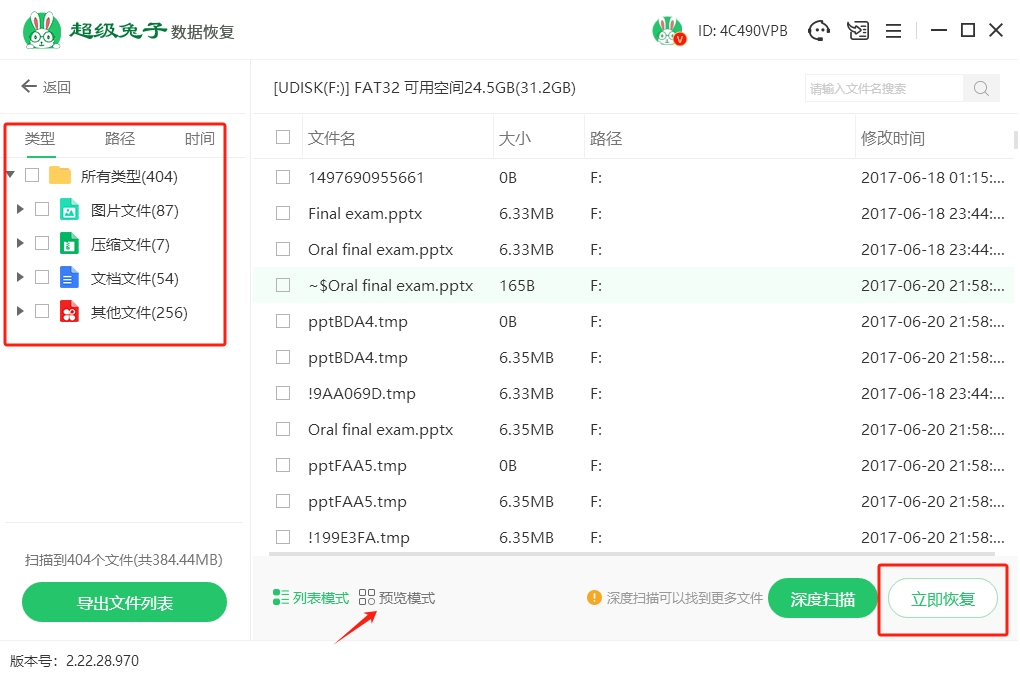
Task: Switch to the time (时间) tab
Action: (x=199, y=139)
